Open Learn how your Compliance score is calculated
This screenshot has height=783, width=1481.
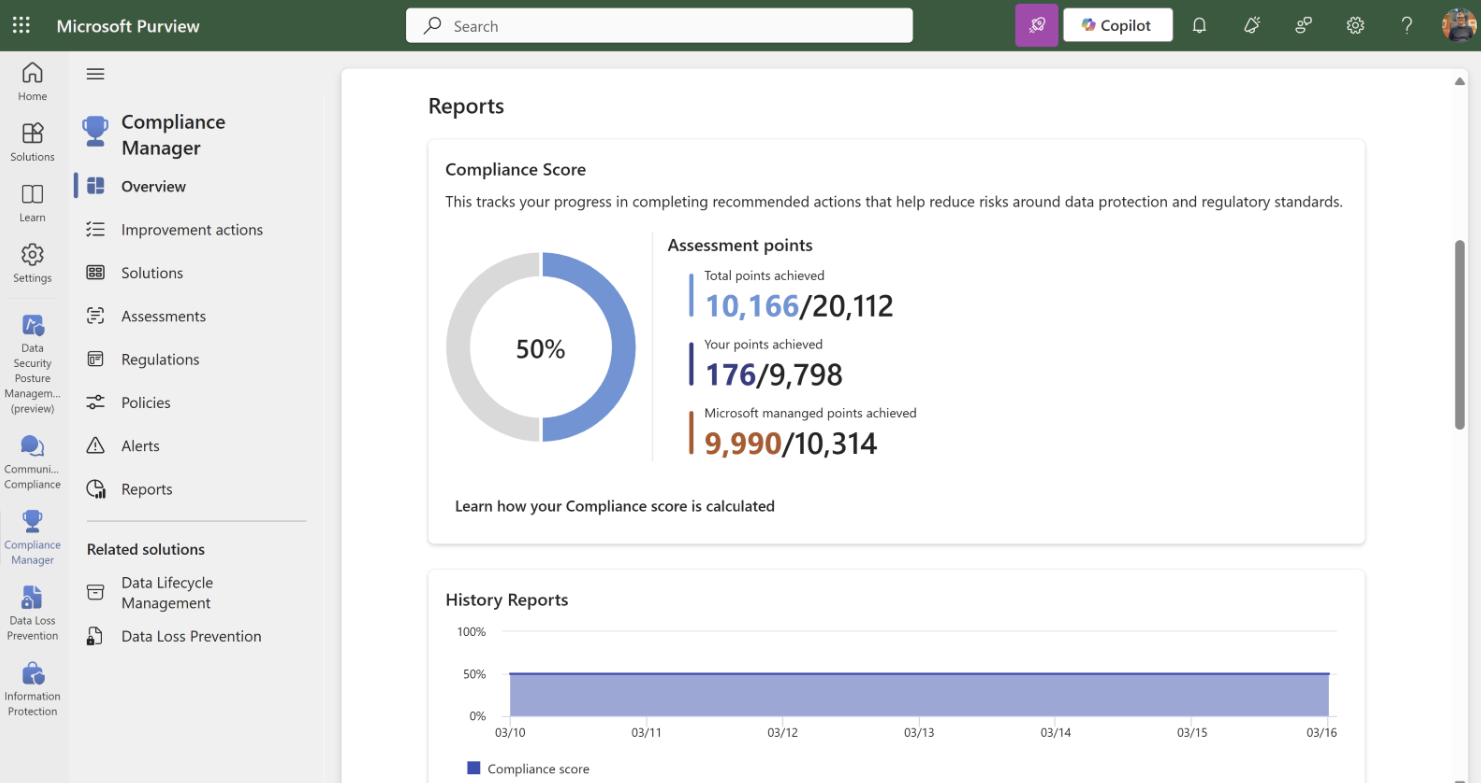pos(614,506)
